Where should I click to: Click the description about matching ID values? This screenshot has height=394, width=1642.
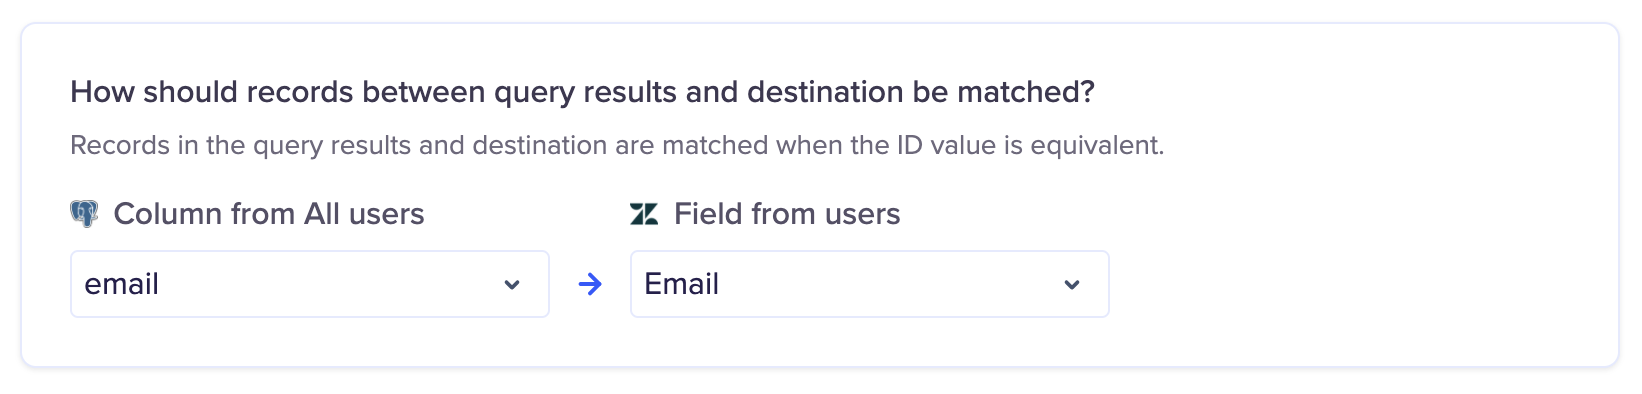click(x=618, y=145)
